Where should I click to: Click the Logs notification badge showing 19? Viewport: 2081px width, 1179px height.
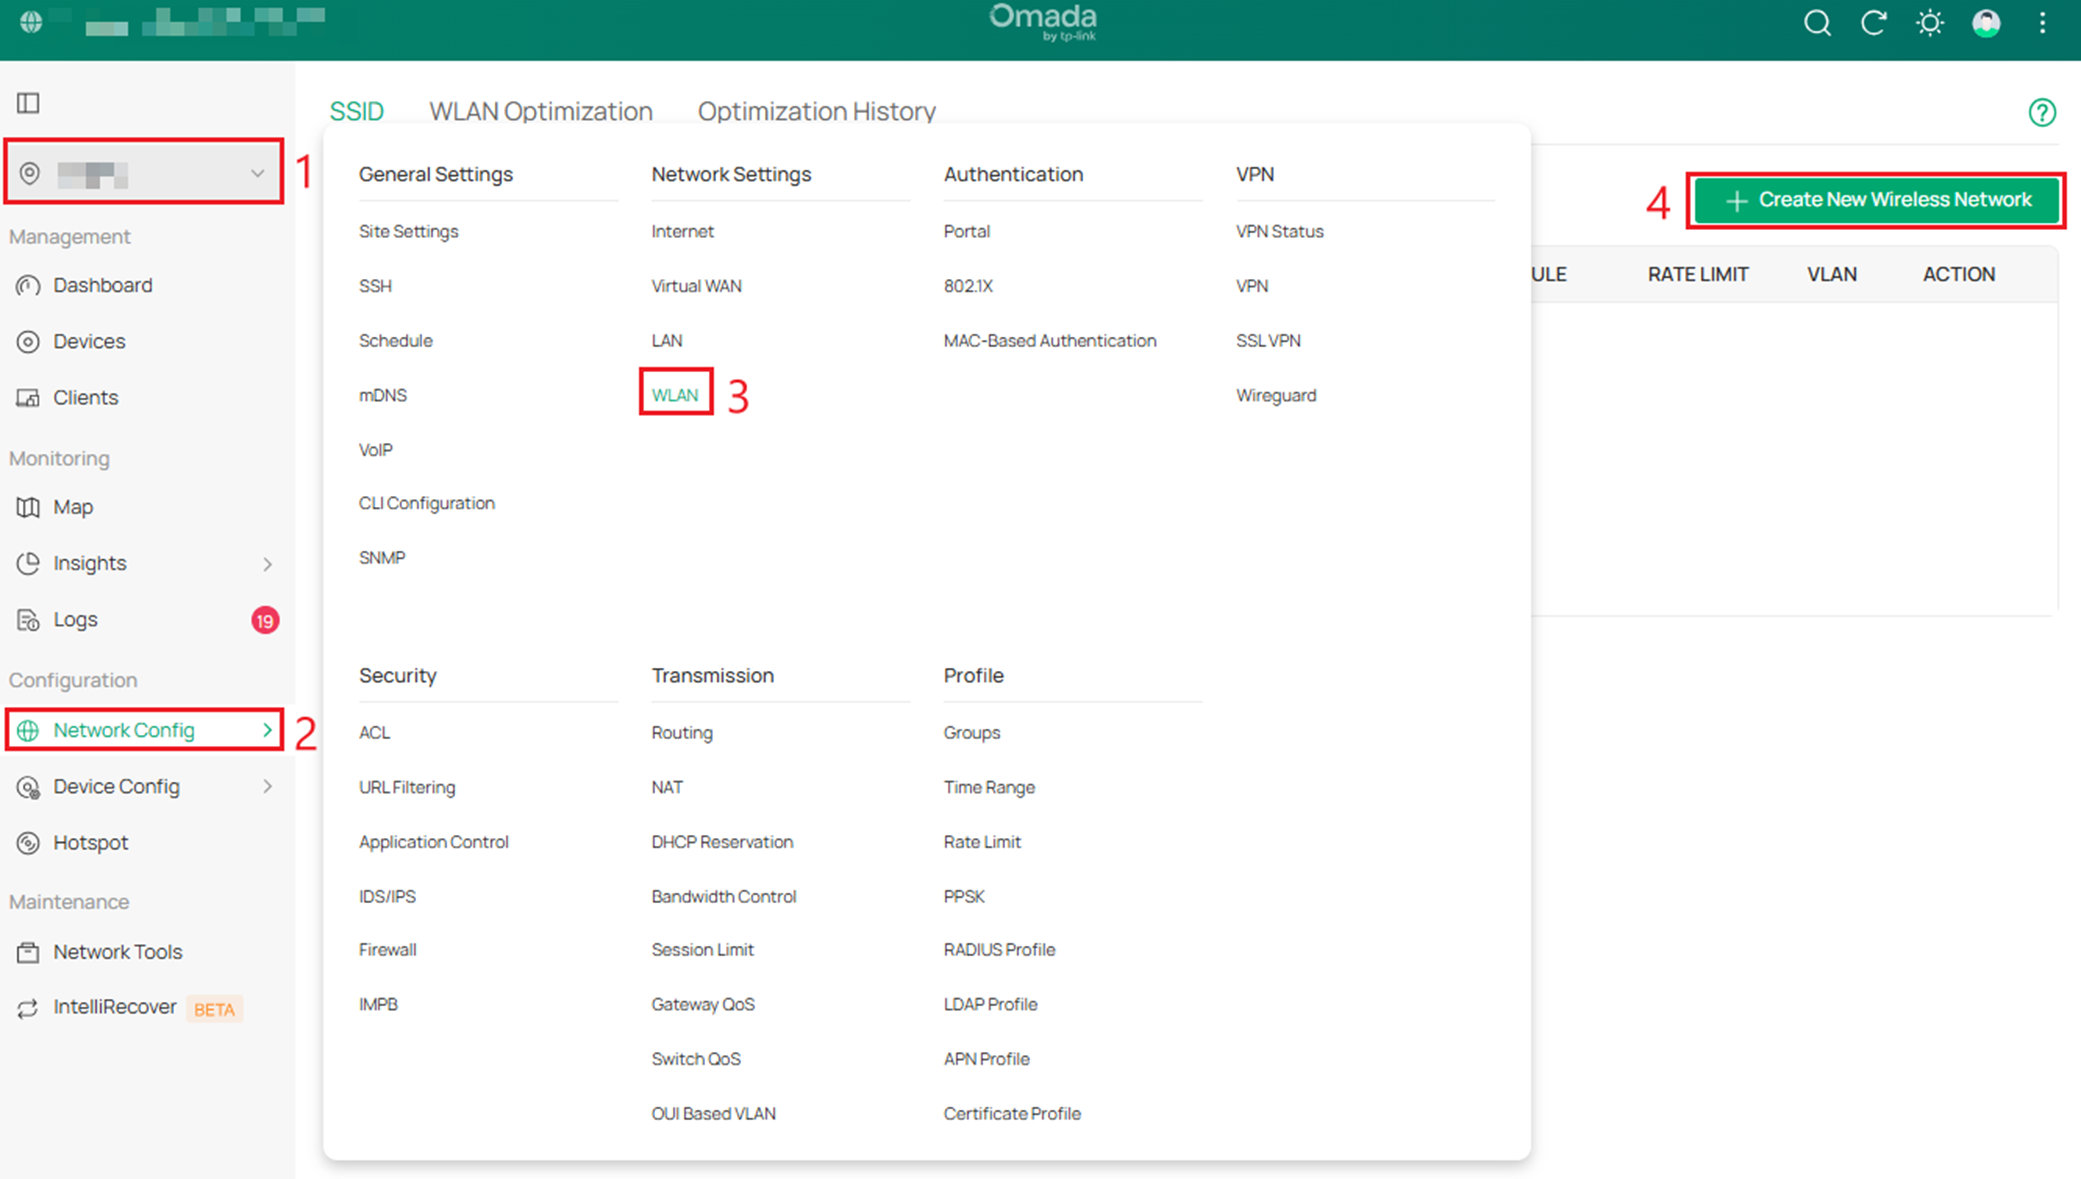[x=265, y=620]
